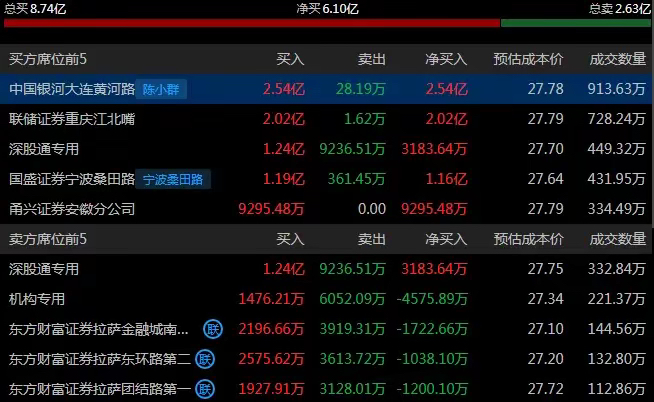Viewport: 654px width, 402px height.
Task: Click 净买 6.10亿 summary text
Action: [x=327, y=8]
